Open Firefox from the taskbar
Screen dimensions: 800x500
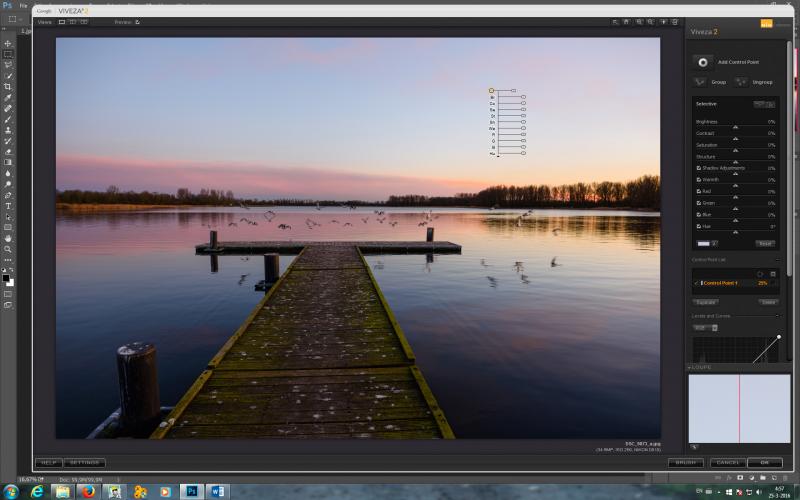tap(89, 492)
